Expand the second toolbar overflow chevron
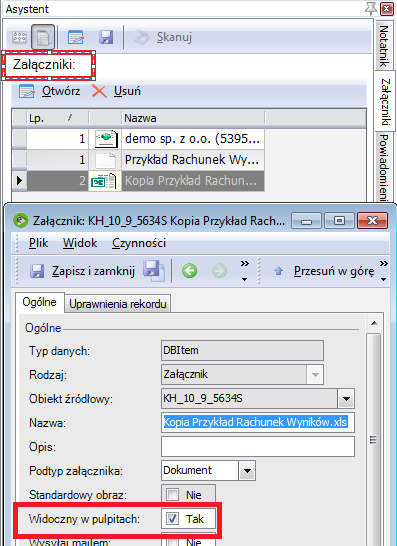The height and width of the screenshot is (546, 397). [384, 271]
